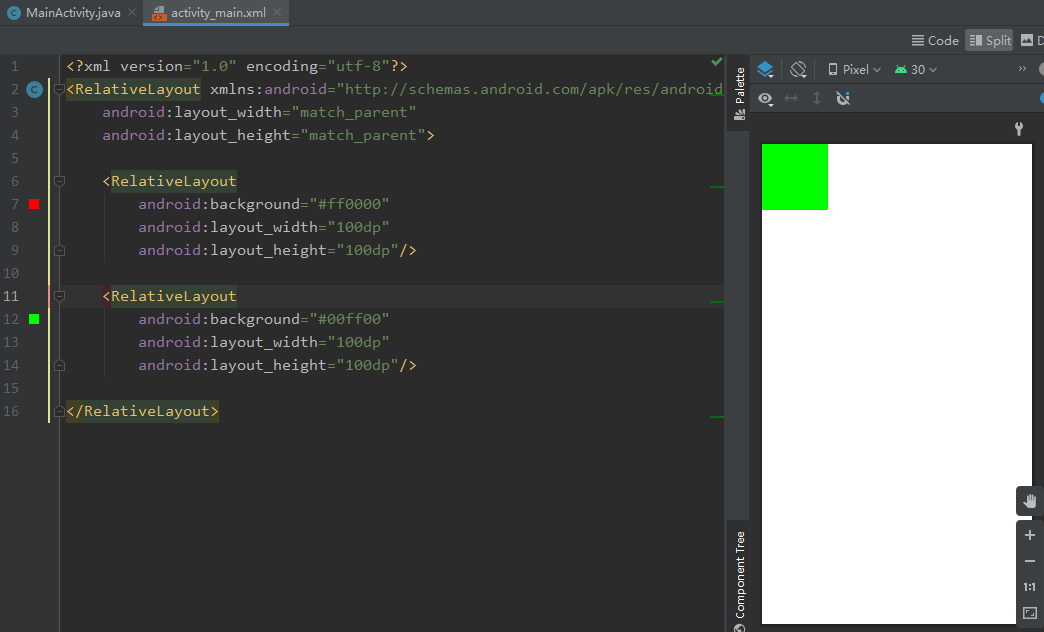Fold the RelativeLayout tag on line 11
The width and height of the screenshot is (1044, 632).
point(59,296)
